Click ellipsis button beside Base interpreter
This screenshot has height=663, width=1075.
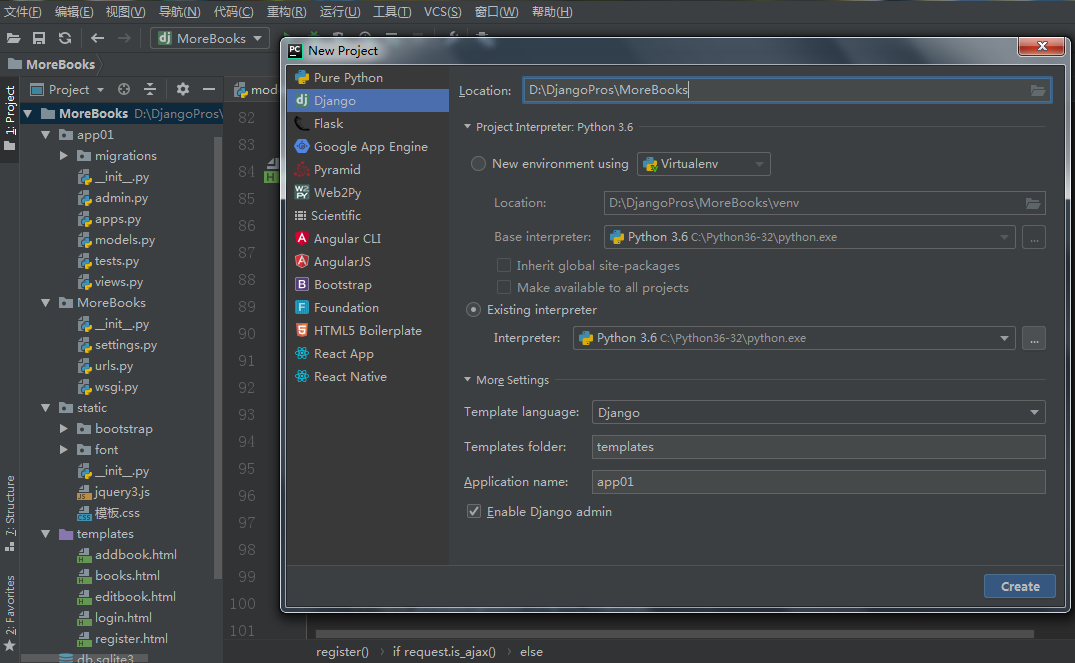(1034, 237)
